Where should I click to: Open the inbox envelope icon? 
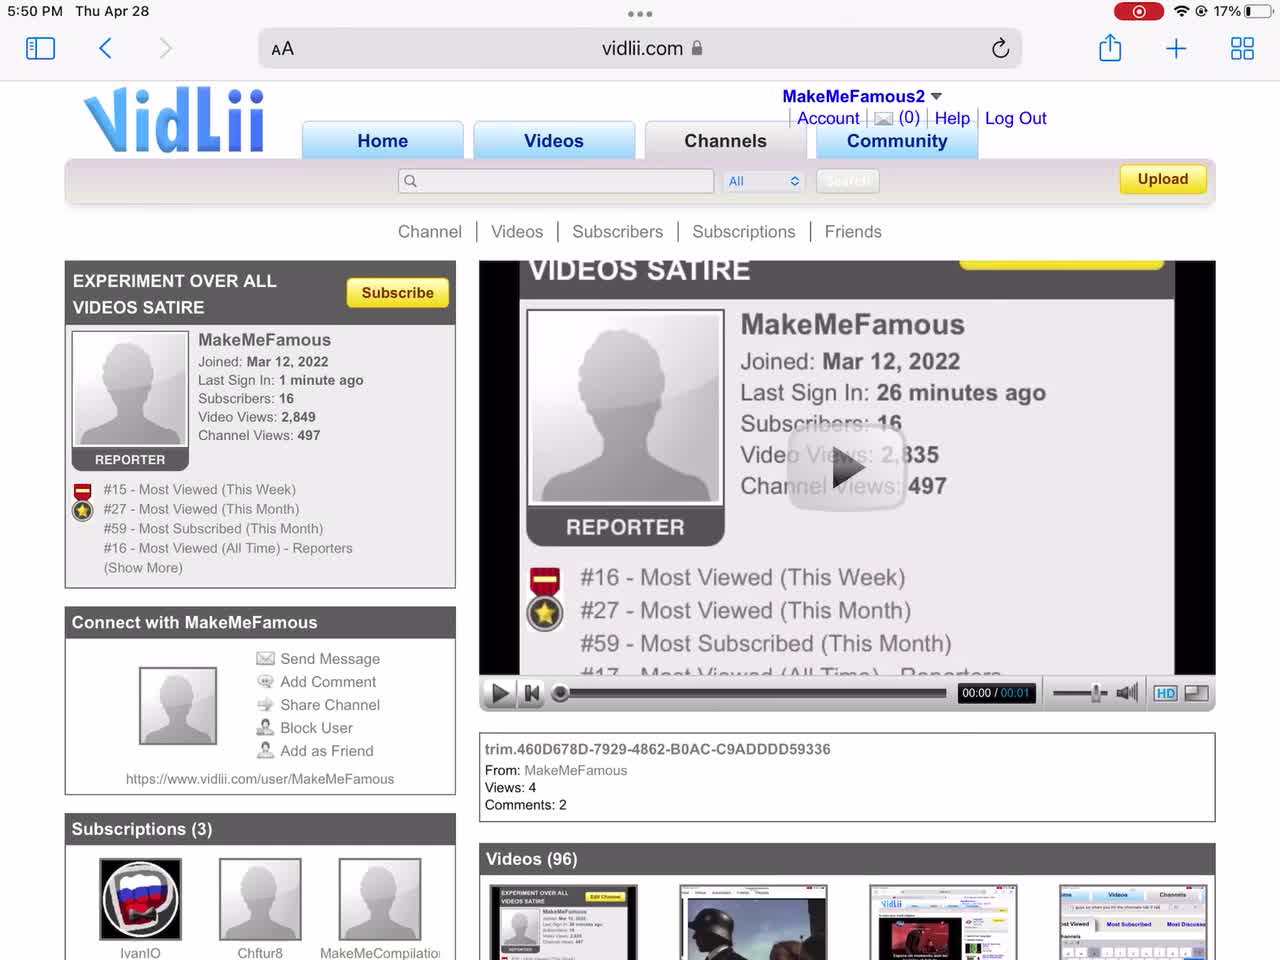tap(884, 119)
